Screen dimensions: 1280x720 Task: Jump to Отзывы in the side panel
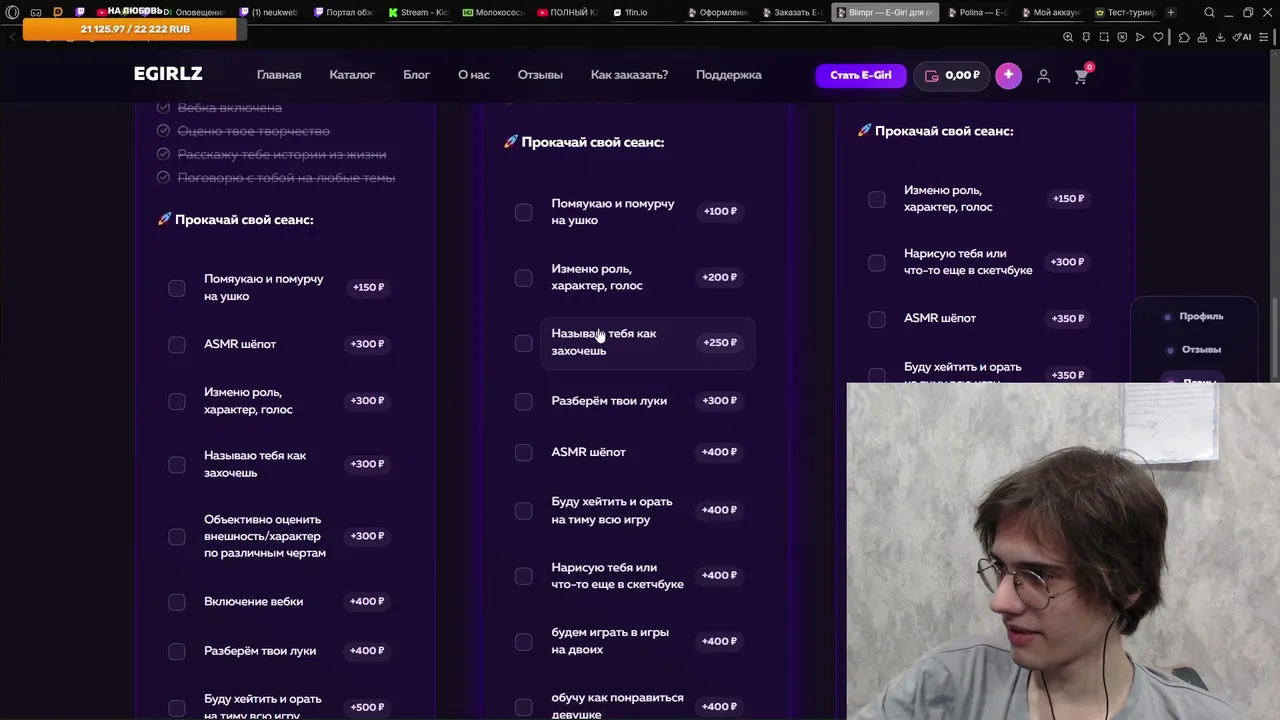pyautogui.click(x=1201, y=349)
